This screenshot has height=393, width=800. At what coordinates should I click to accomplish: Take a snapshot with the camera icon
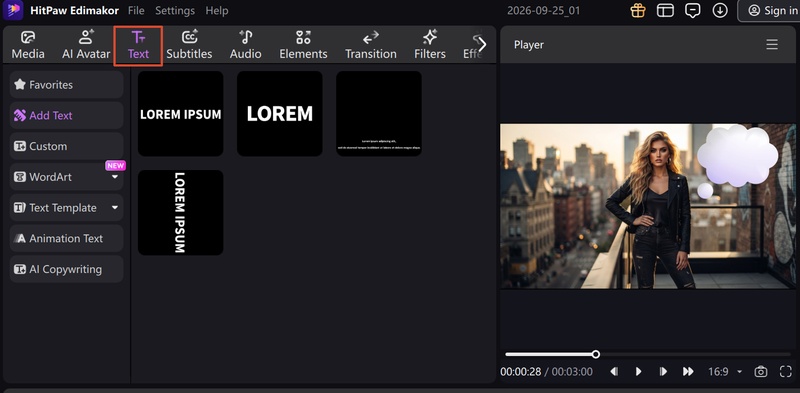pyautogui.click(x=761, y=372)
